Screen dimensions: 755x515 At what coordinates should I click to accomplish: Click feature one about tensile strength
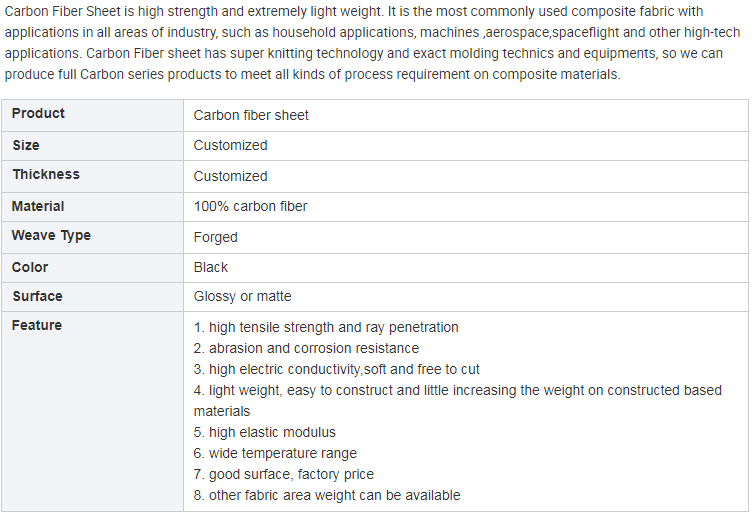tap(326, 327)
